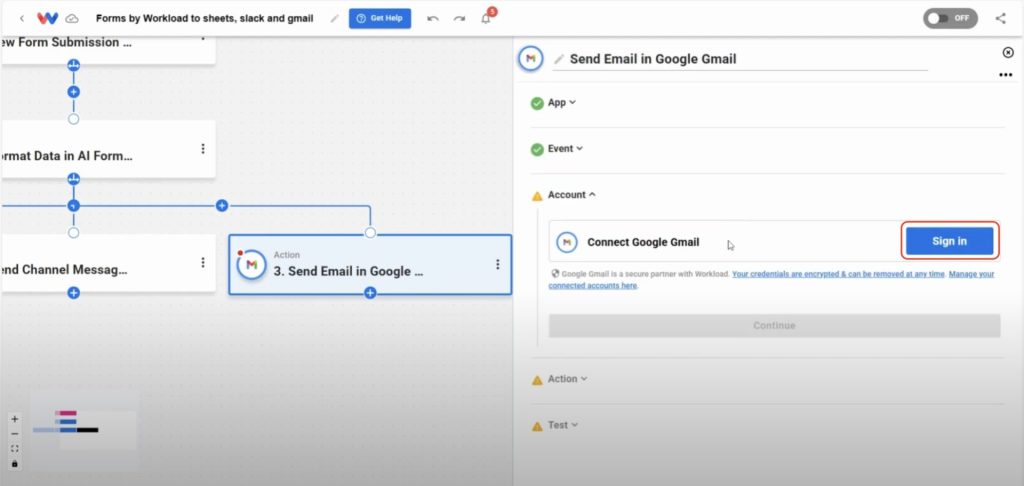1024x486 pixels.
Task: Add step below New Form Submission node
Action: coord(73,92)
